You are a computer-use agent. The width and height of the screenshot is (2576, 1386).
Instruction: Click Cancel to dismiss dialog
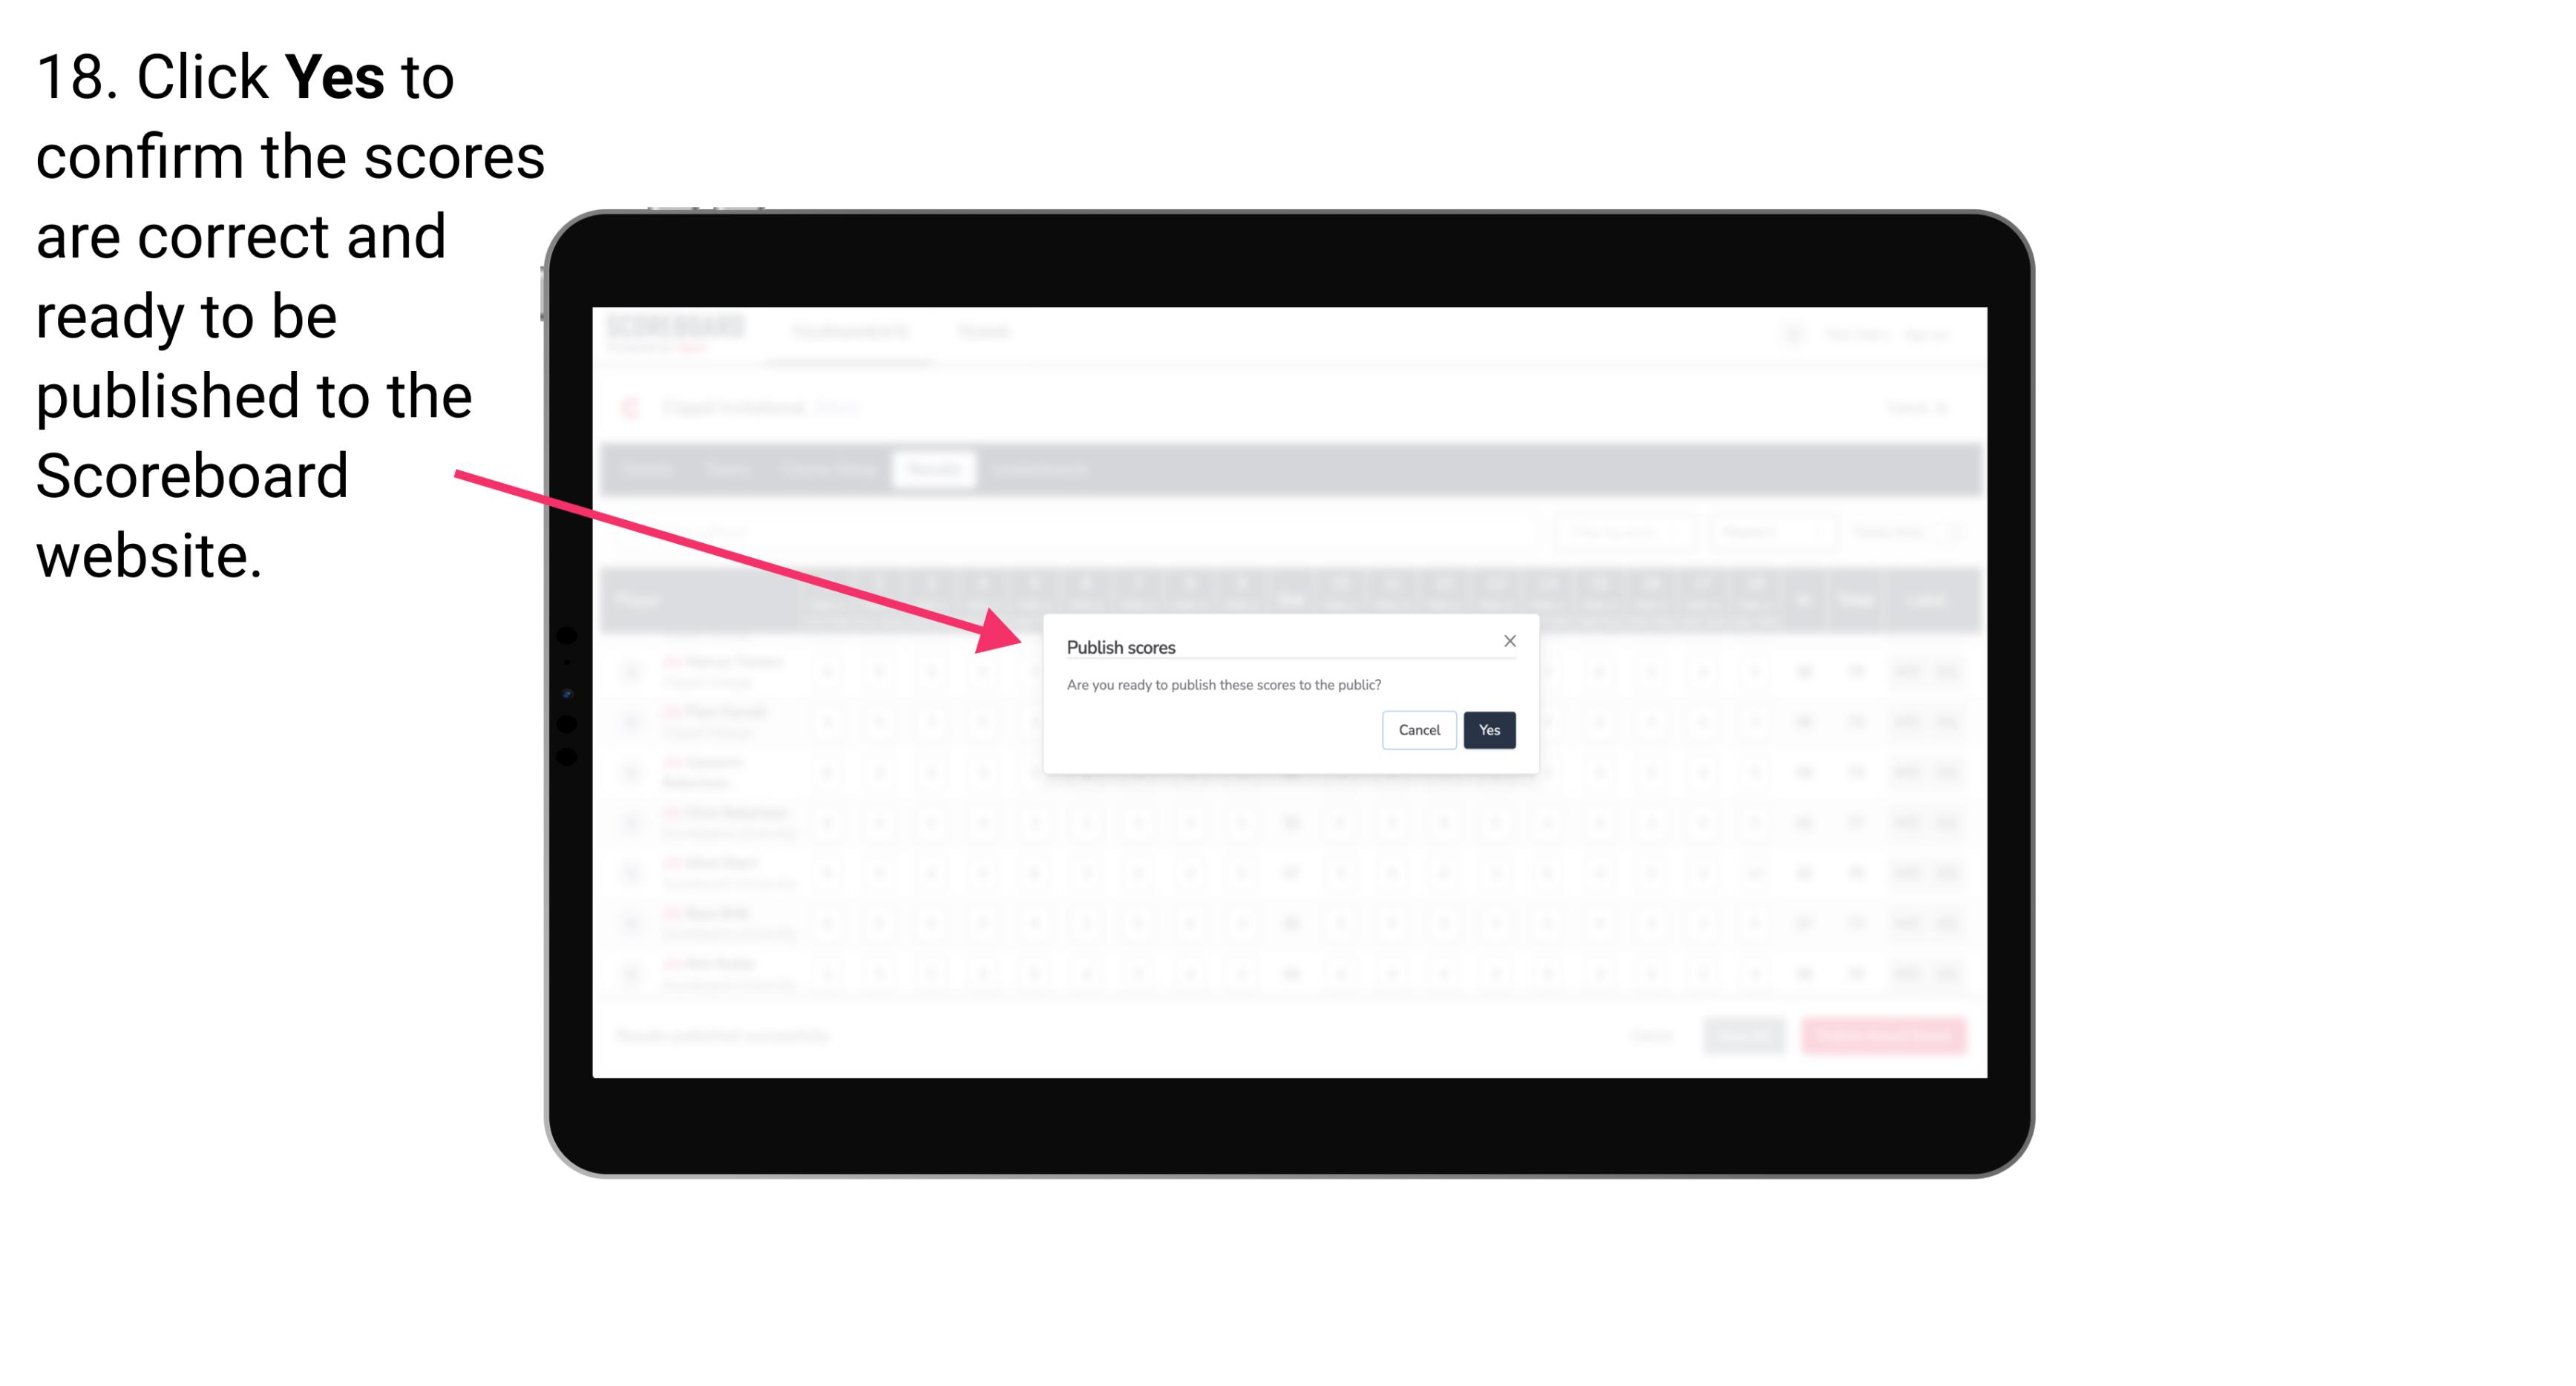point(1417,729)
